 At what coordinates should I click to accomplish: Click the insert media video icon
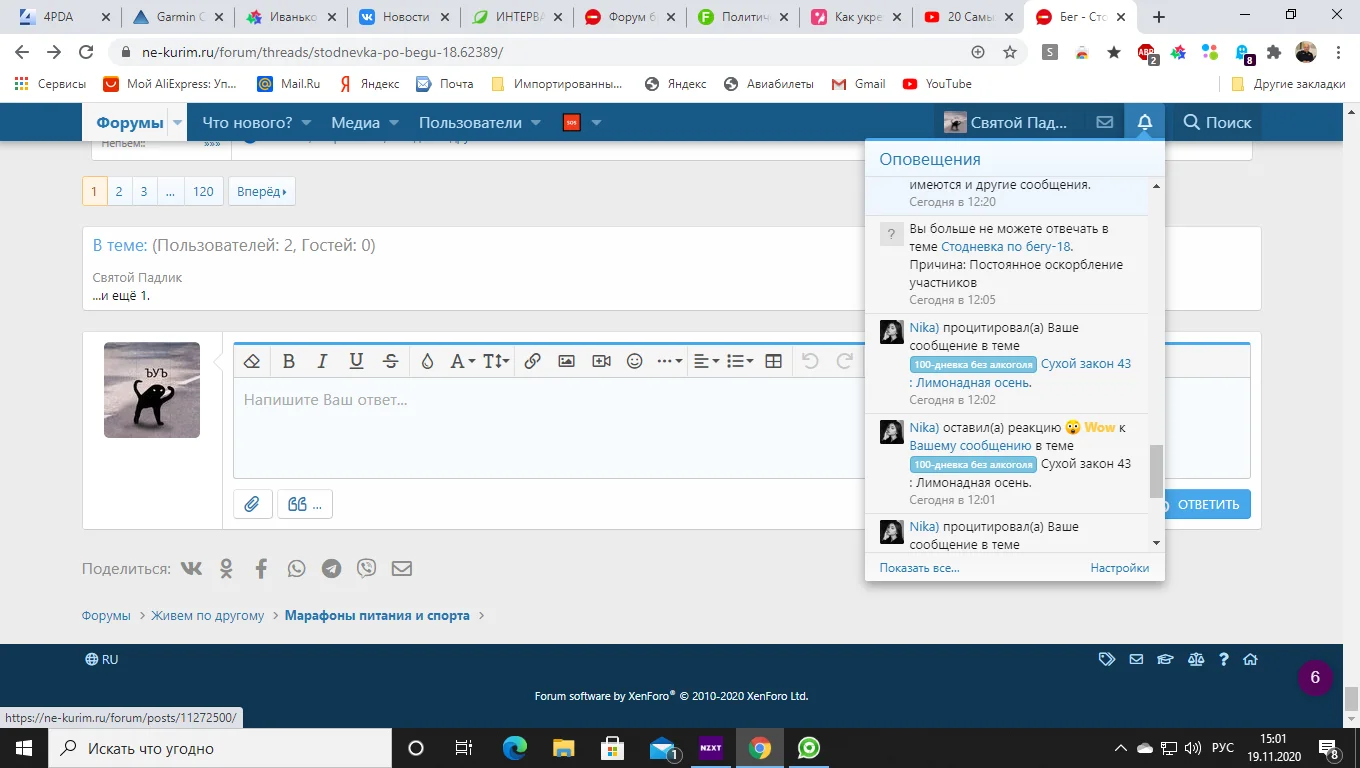pyautogui.click(x=601, y=361)
